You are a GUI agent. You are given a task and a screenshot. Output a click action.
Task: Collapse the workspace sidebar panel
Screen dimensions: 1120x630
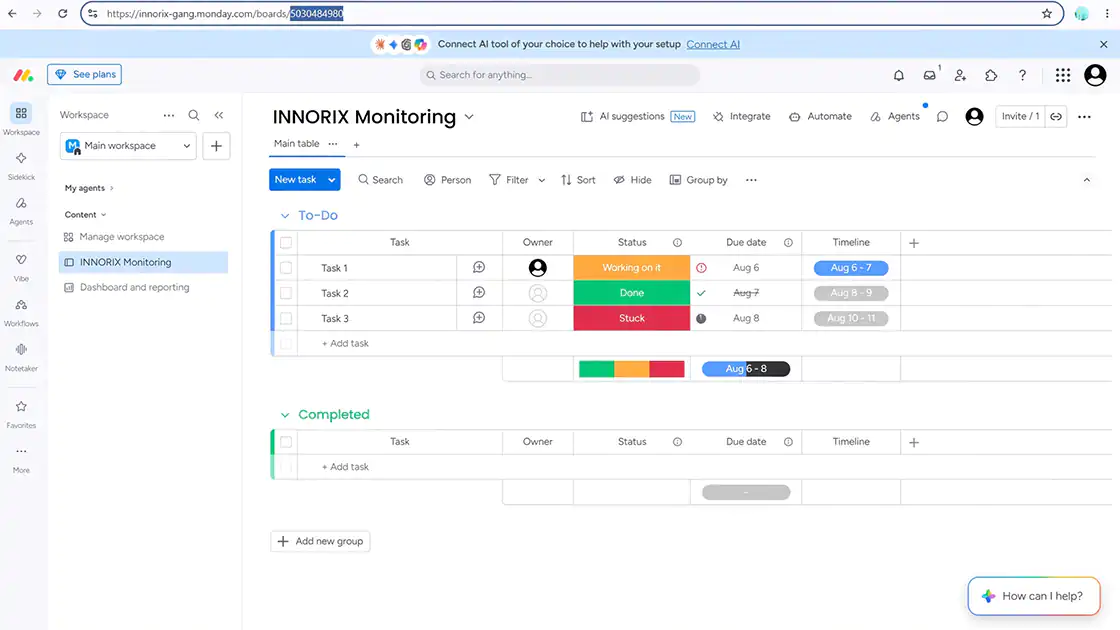pos(219,115)
